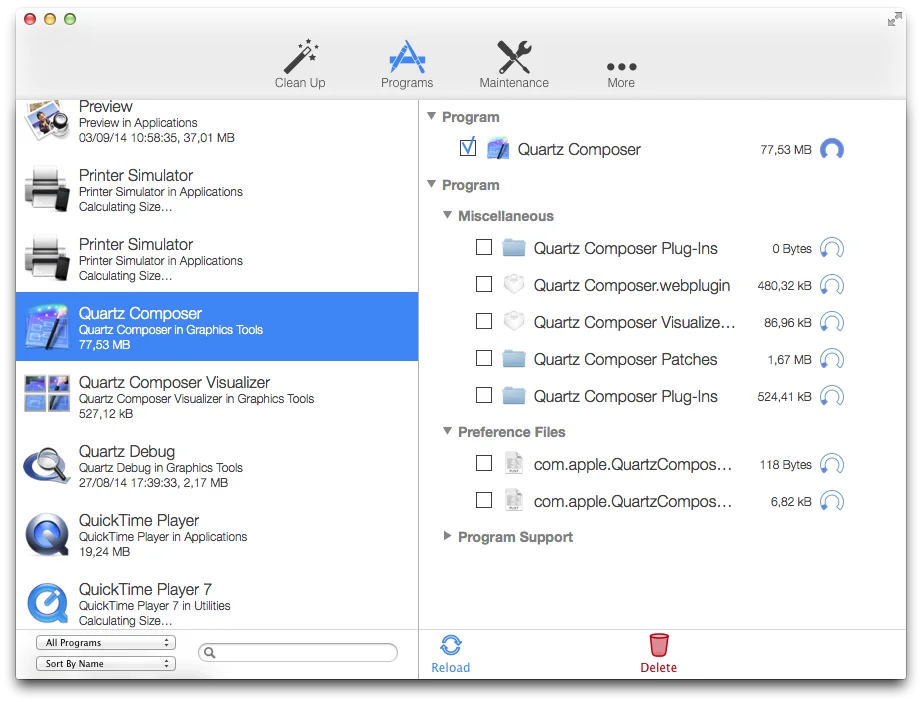Collapse the first Program section triangle
Viewport: 922px width, 703px height.
click(x=432, y=116)
